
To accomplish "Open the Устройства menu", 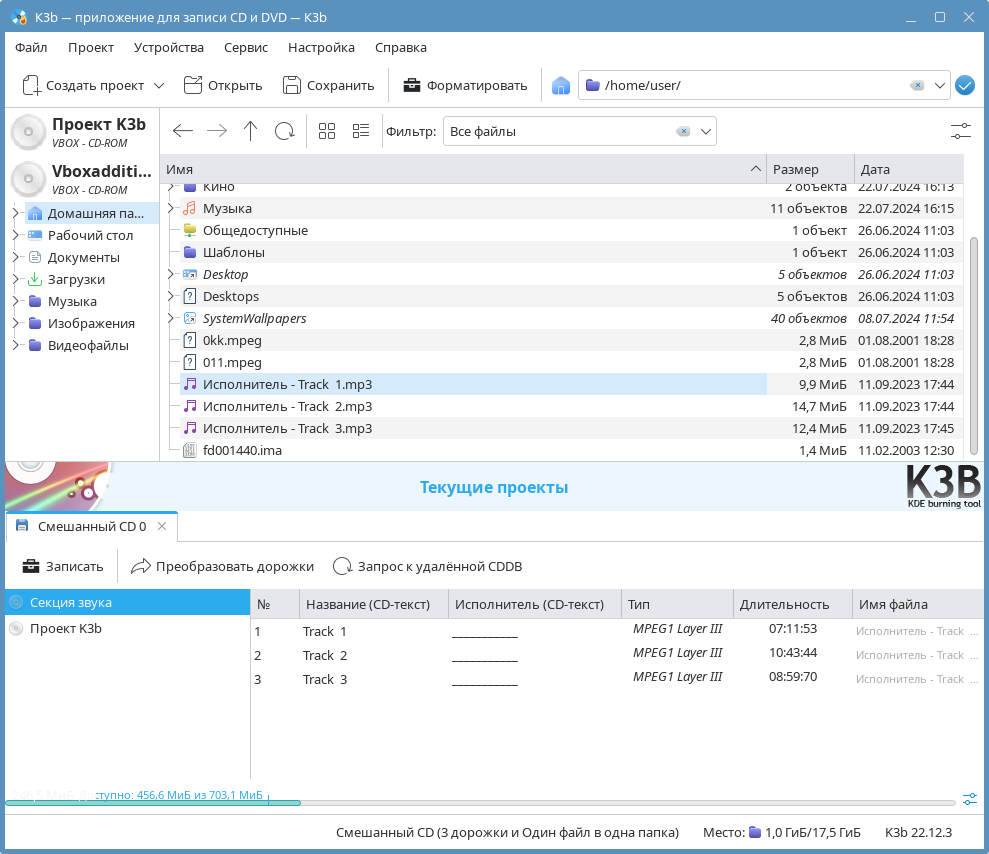I will click(x=168, y=47).
